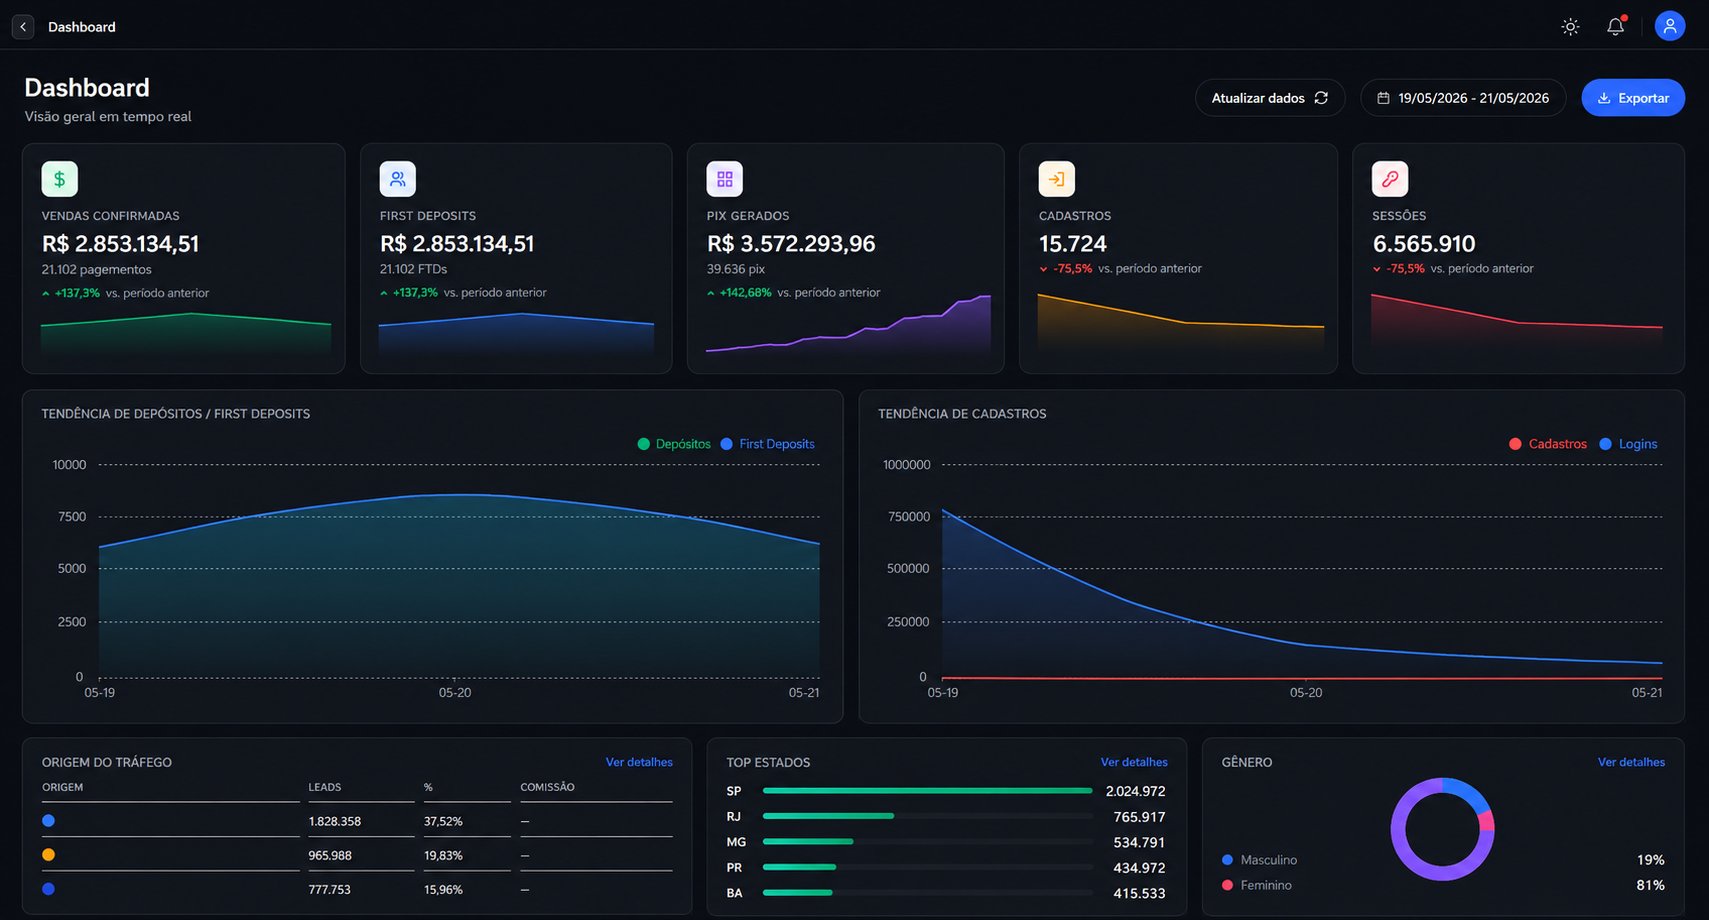This screenshot has width=1709, height=920.
Task: Click the PR state progress bar
Action: [x=927, y=867]
